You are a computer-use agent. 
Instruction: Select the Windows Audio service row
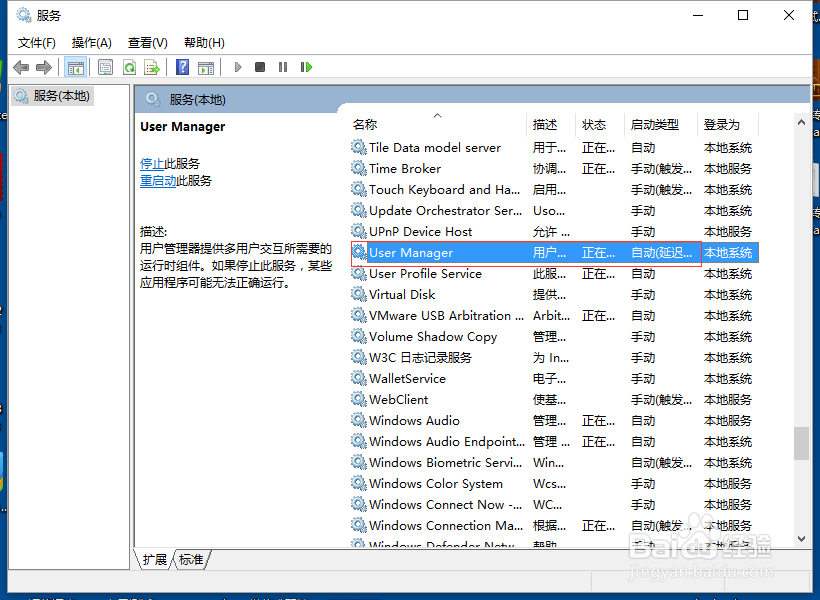click(x=413, y=420)
